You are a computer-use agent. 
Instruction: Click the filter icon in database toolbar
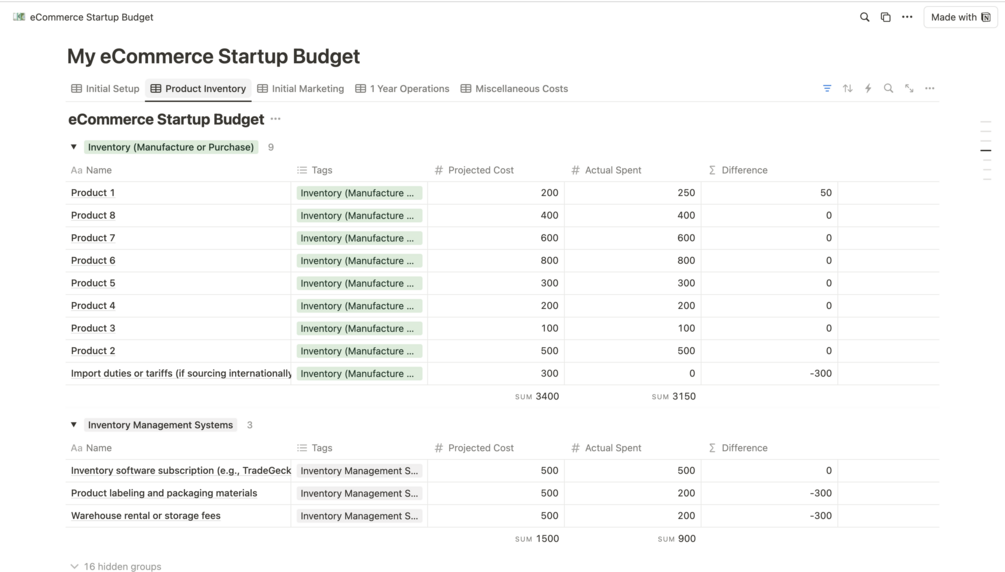pos(827,89)
